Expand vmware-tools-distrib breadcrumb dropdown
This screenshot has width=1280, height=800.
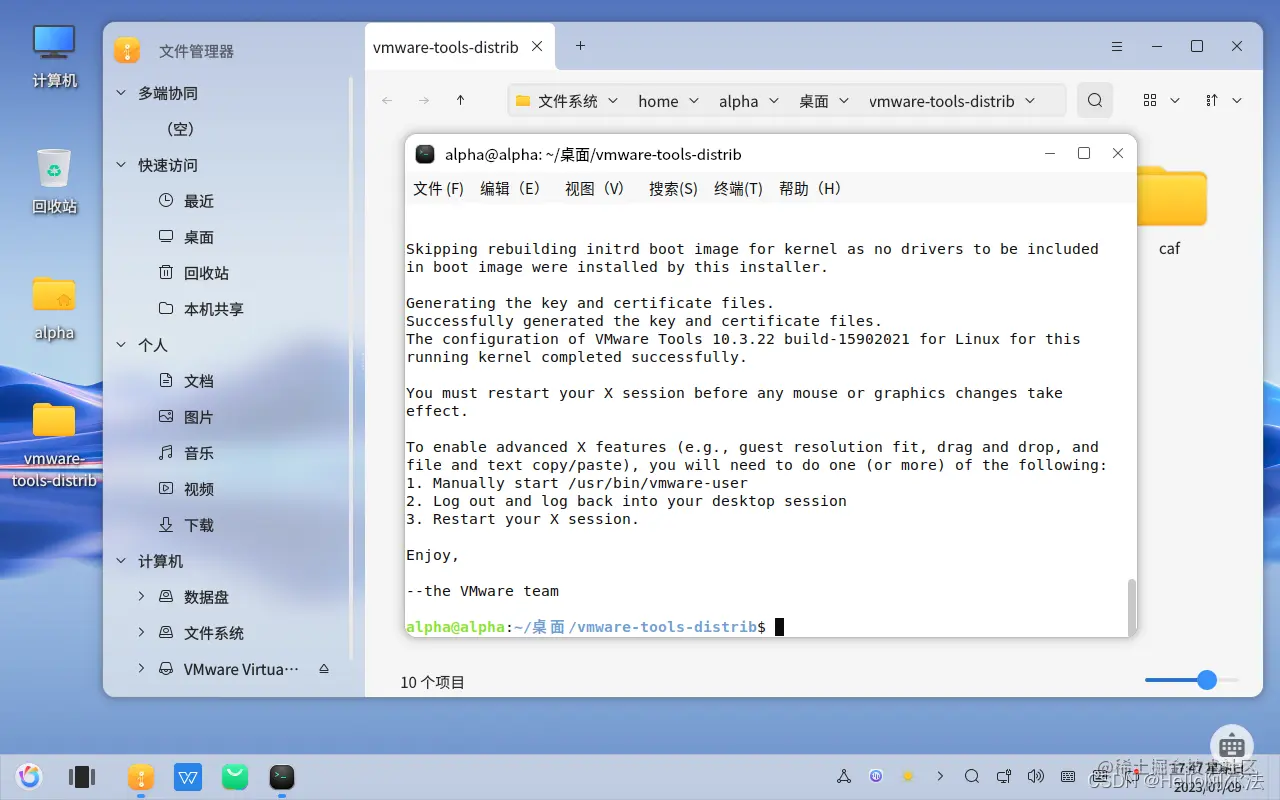pyautogui.click(x=1030, y=100)
